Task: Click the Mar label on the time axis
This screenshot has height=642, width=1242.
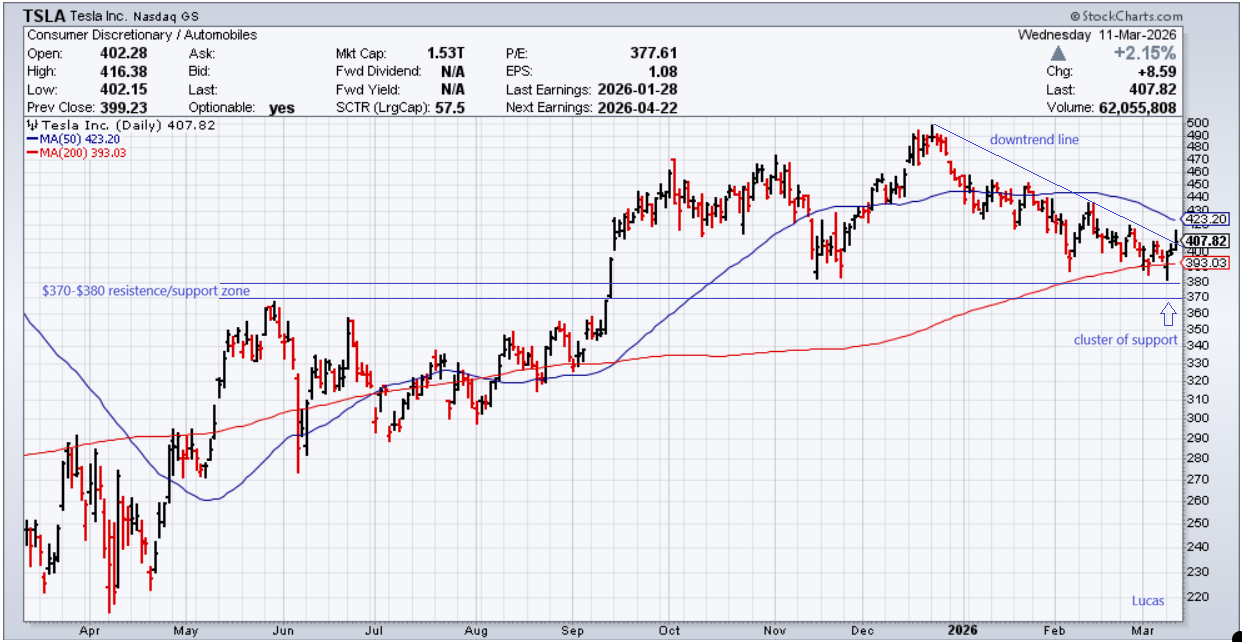Action: tap(1143, 631)
